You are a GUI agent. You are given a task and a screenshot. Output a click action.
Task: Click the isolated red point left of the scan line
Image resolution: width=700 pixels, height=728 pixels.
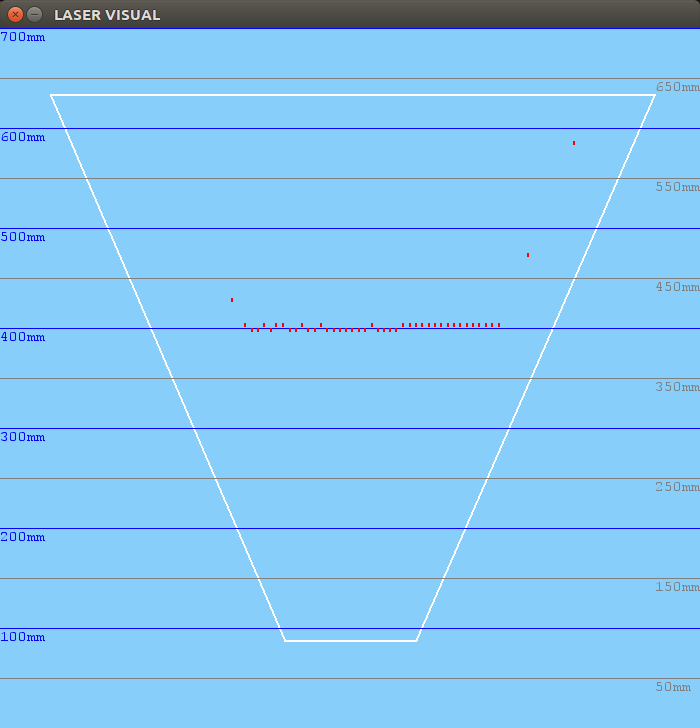click(x=232, y=300)
